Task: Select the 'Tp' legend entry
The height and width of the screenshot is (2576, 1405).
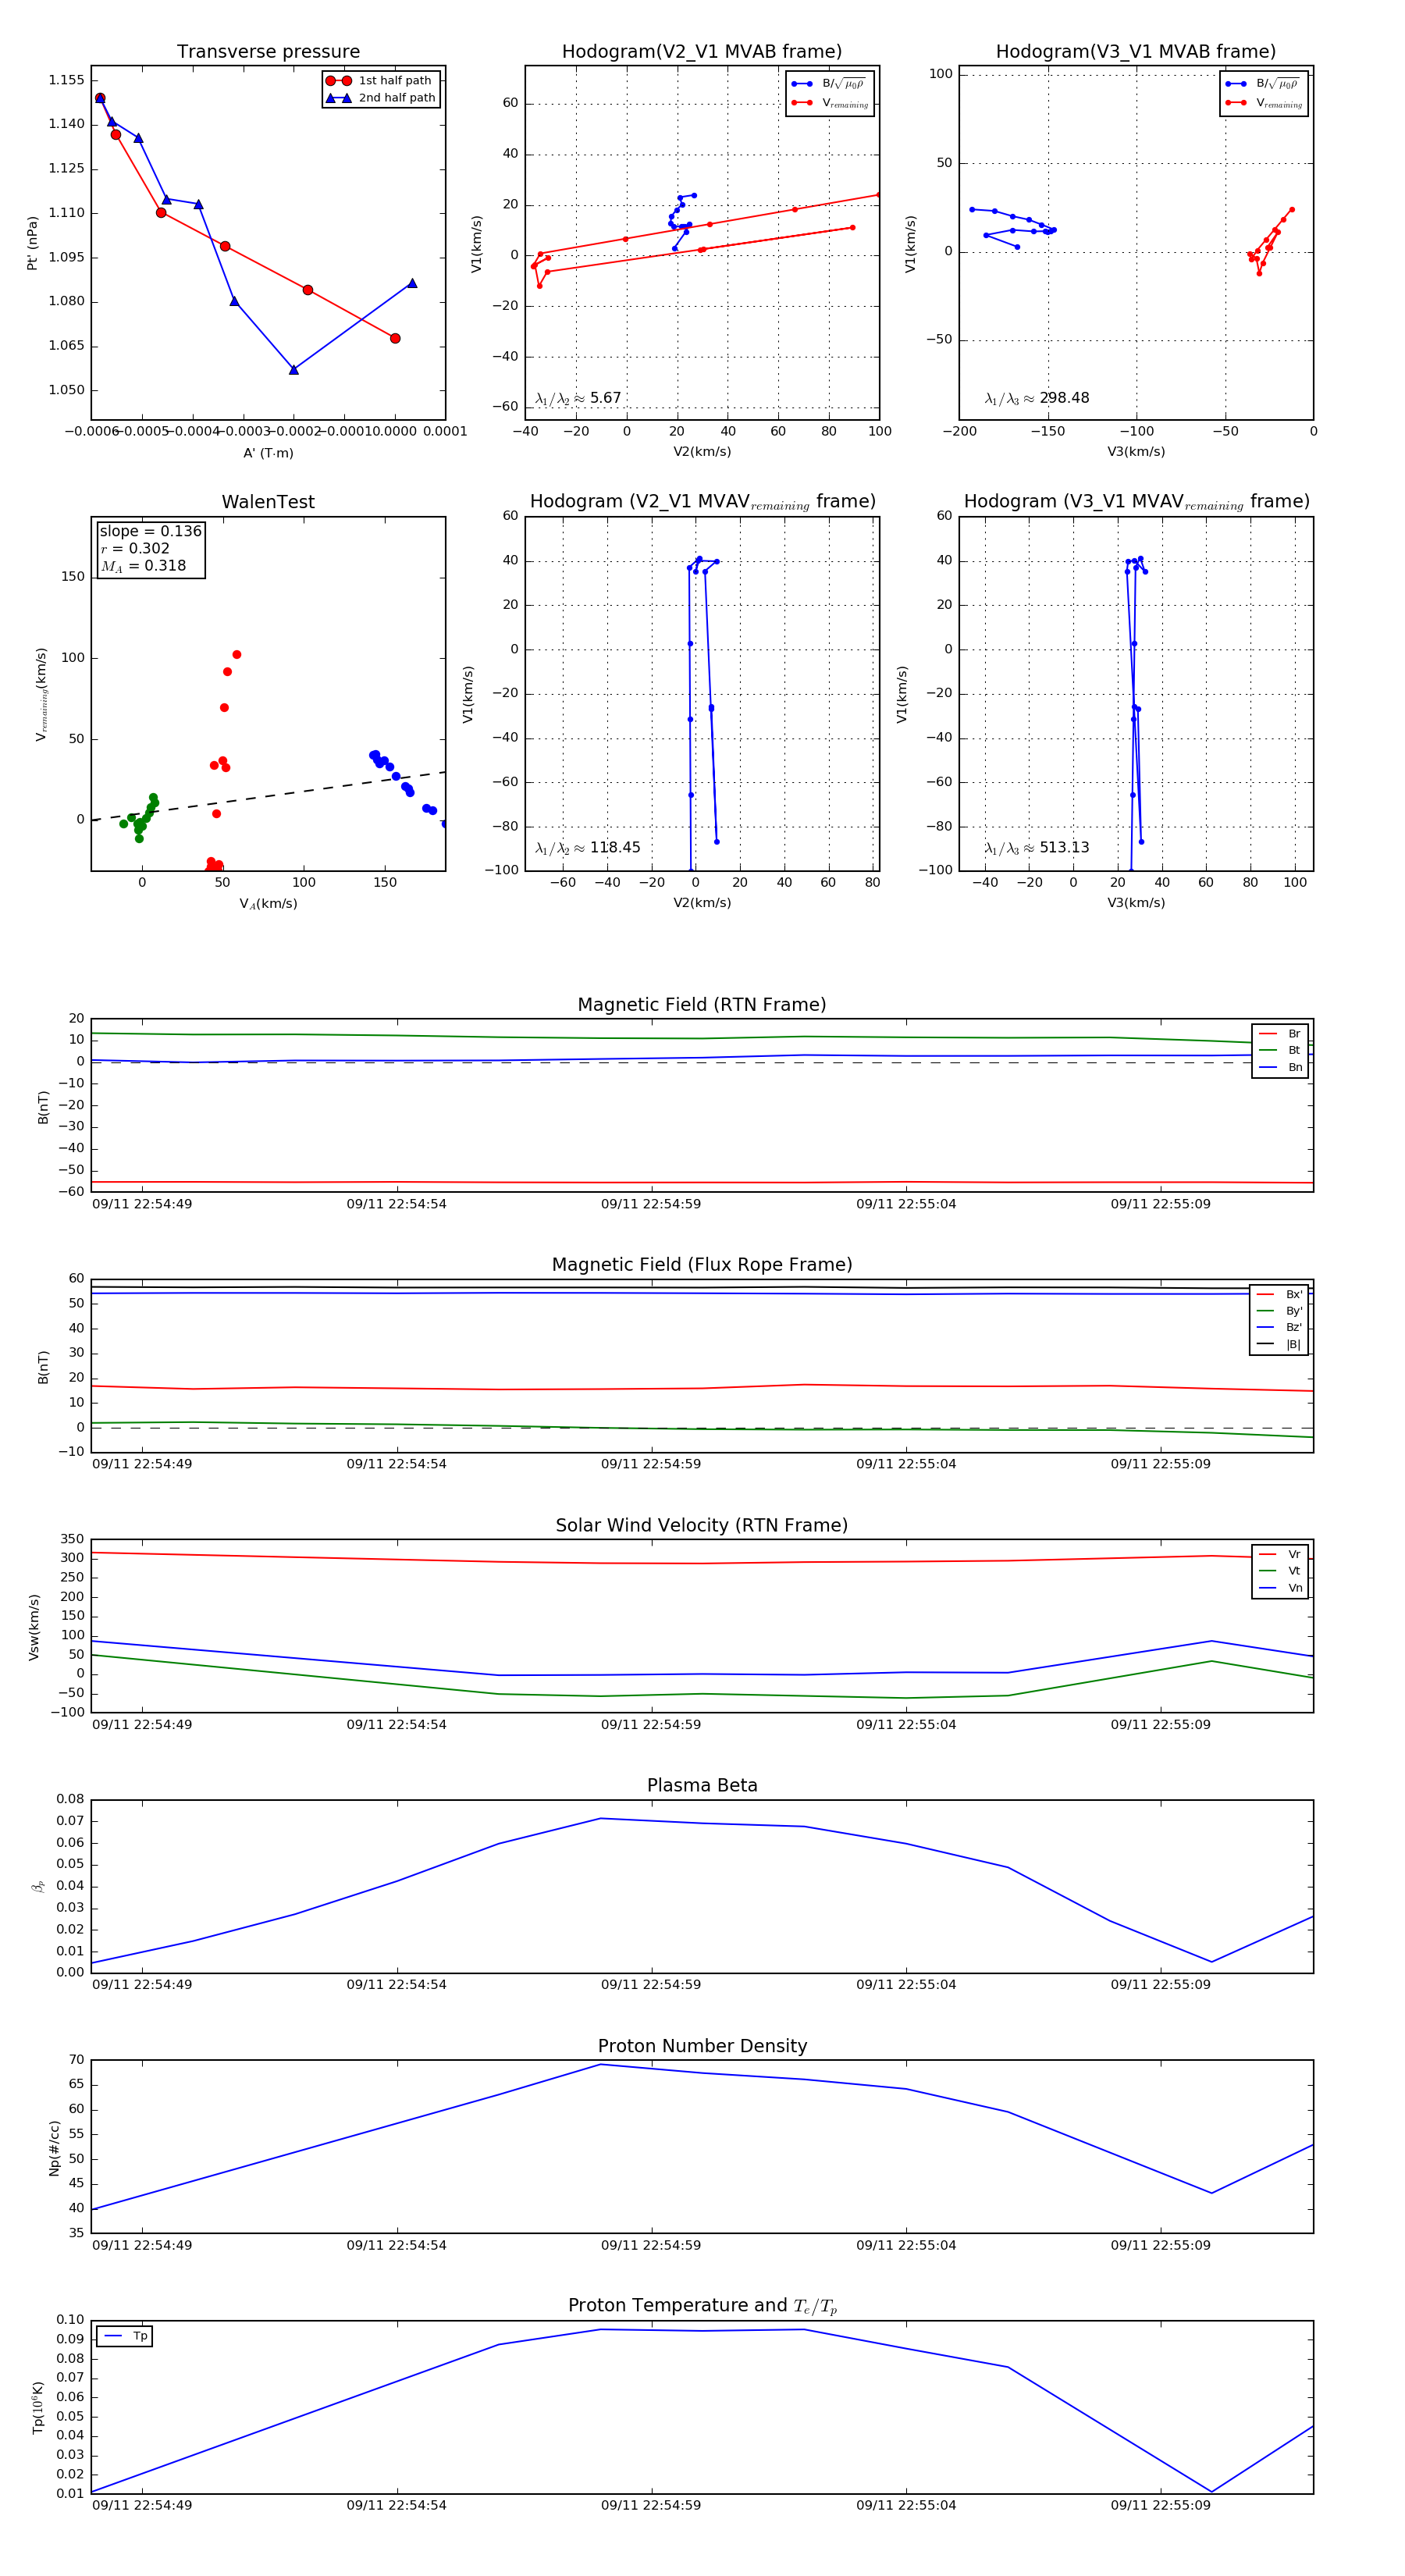Action: (126, 2337)
